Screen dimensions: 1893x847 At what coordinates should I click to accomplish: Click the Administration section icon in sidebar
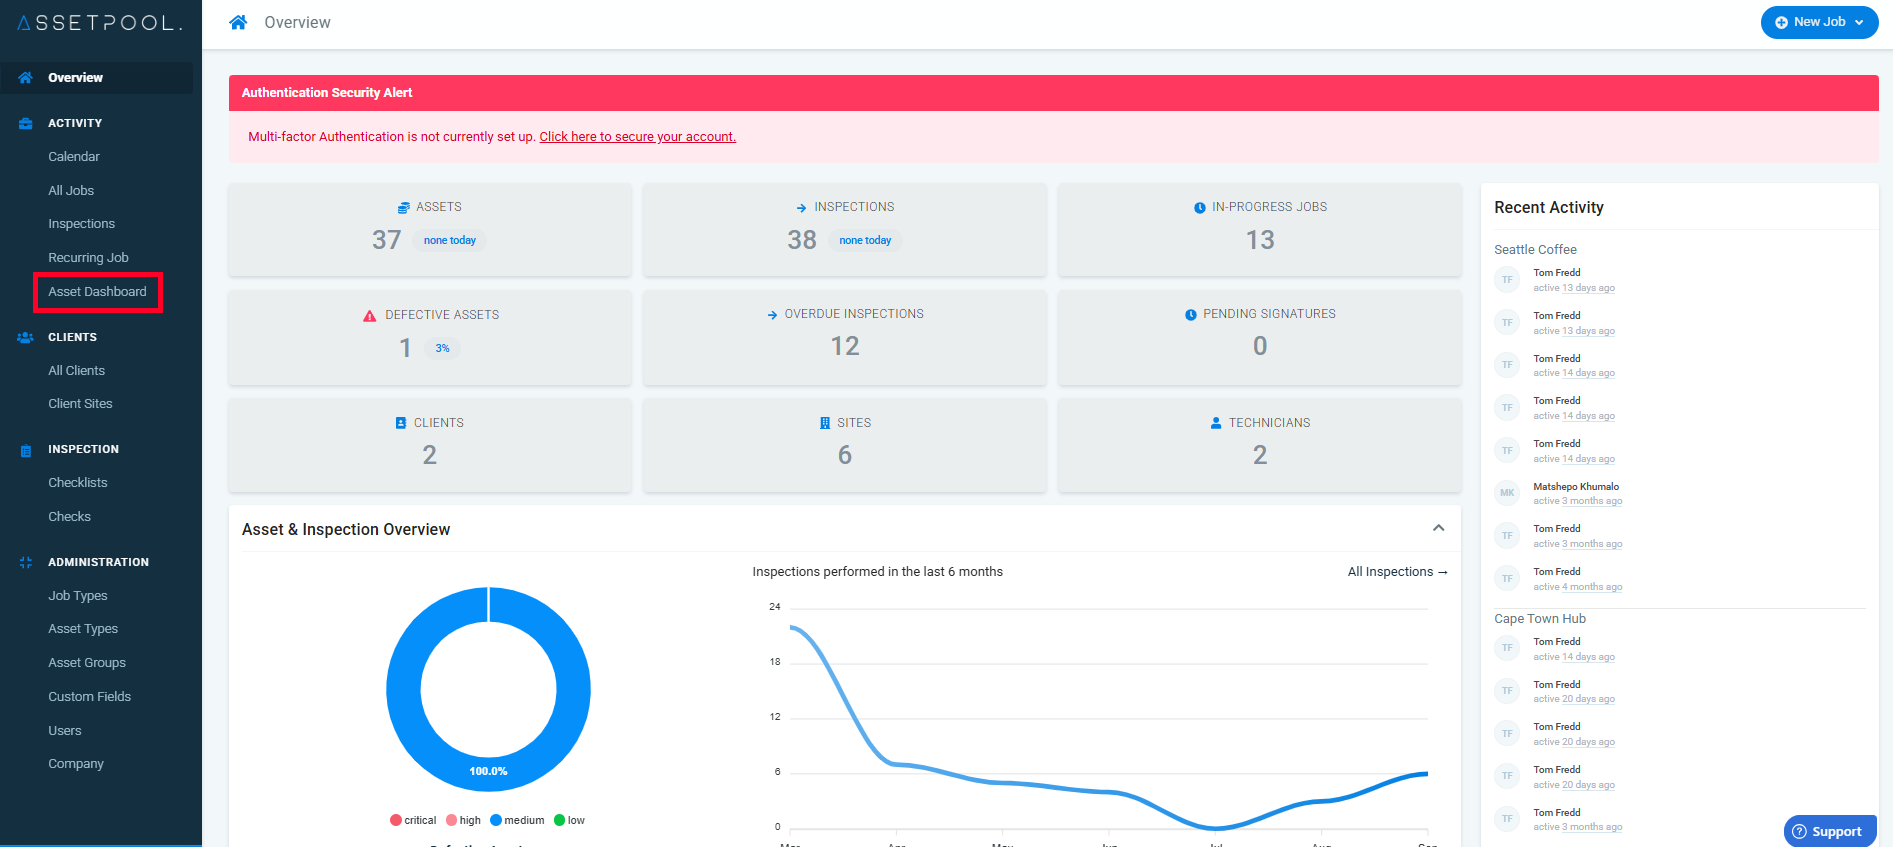coord(26,563)
